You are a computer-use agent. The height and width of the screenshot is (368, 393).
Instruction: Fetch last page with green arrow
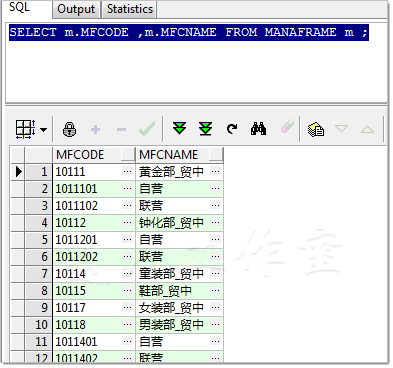point(206,129)
